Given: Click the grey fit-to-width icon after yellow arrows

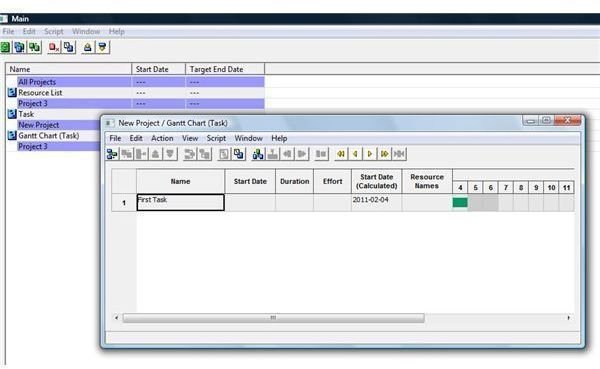Looking at the screenshot, I should pyautogui.click(x=399, y=154).
